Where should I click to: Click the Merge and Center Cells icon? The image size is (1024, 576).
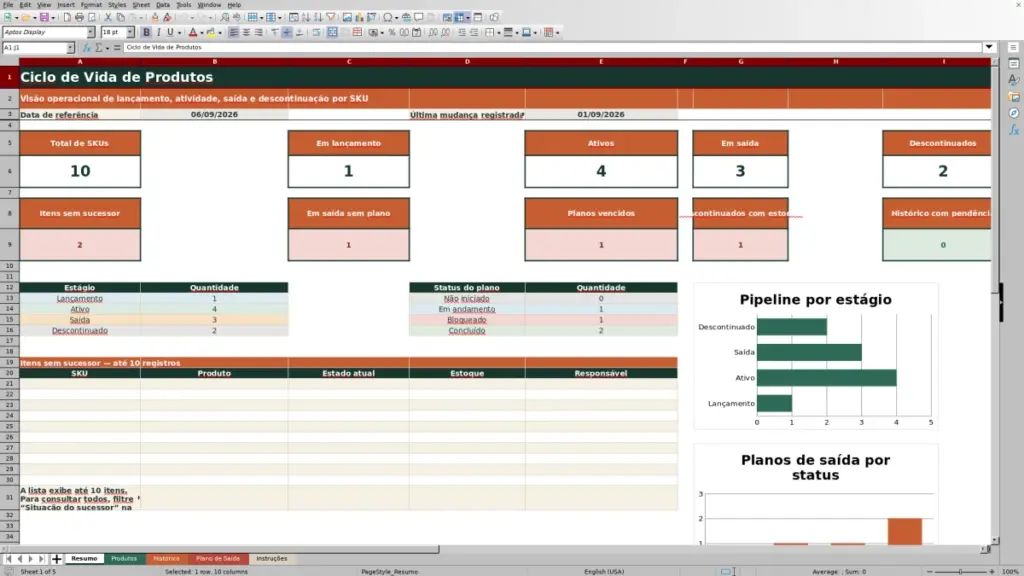point(332,32)
